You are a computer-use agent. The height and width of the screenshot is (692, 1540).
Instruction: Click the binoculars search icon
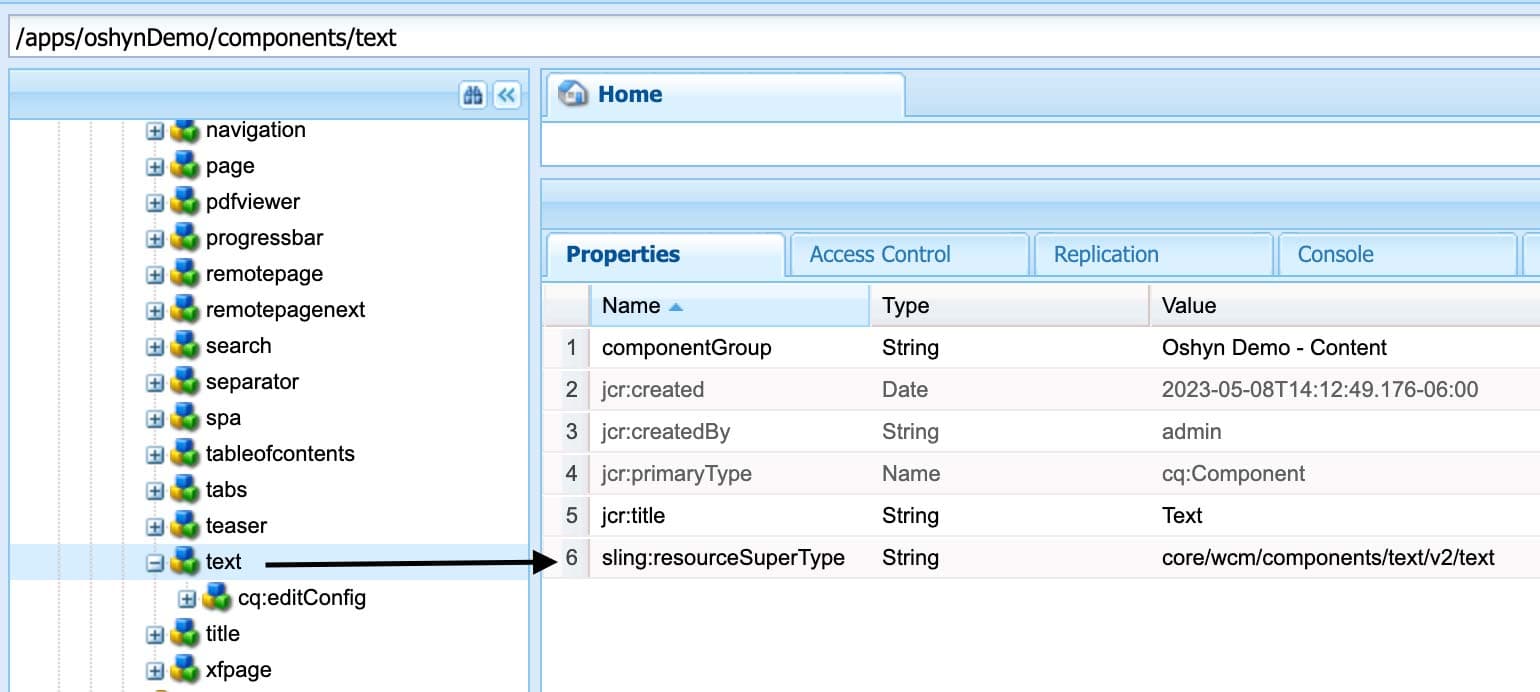click(472, 95)
